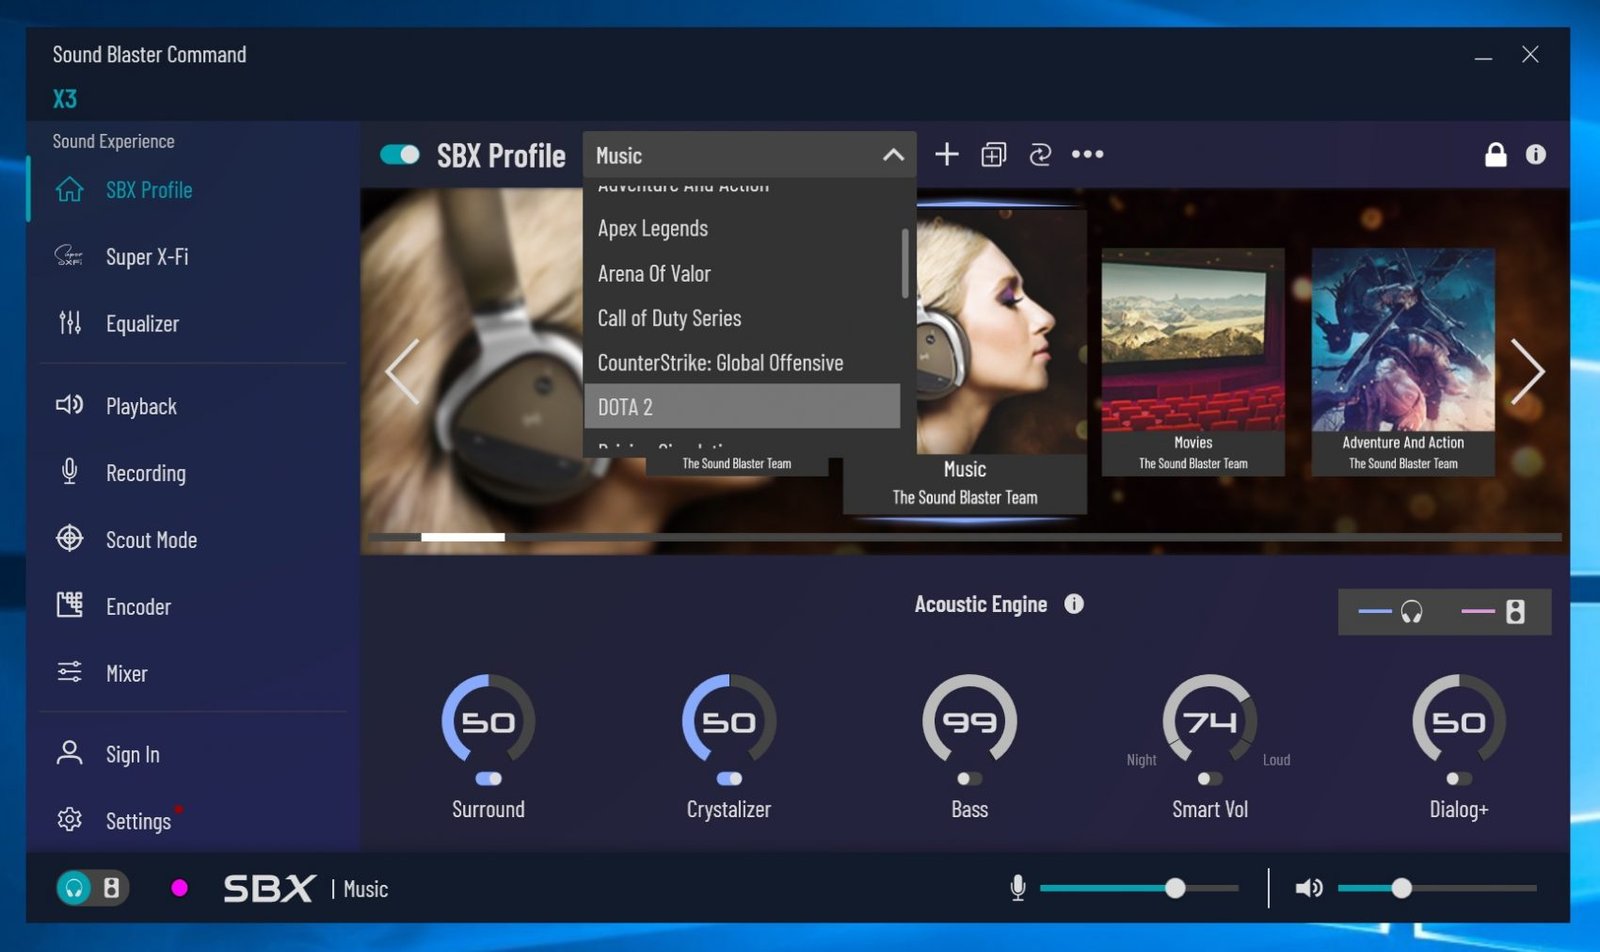Toggle the Crystalizer effect switch
Screen dimensions: 1600x952
[729, 779]
